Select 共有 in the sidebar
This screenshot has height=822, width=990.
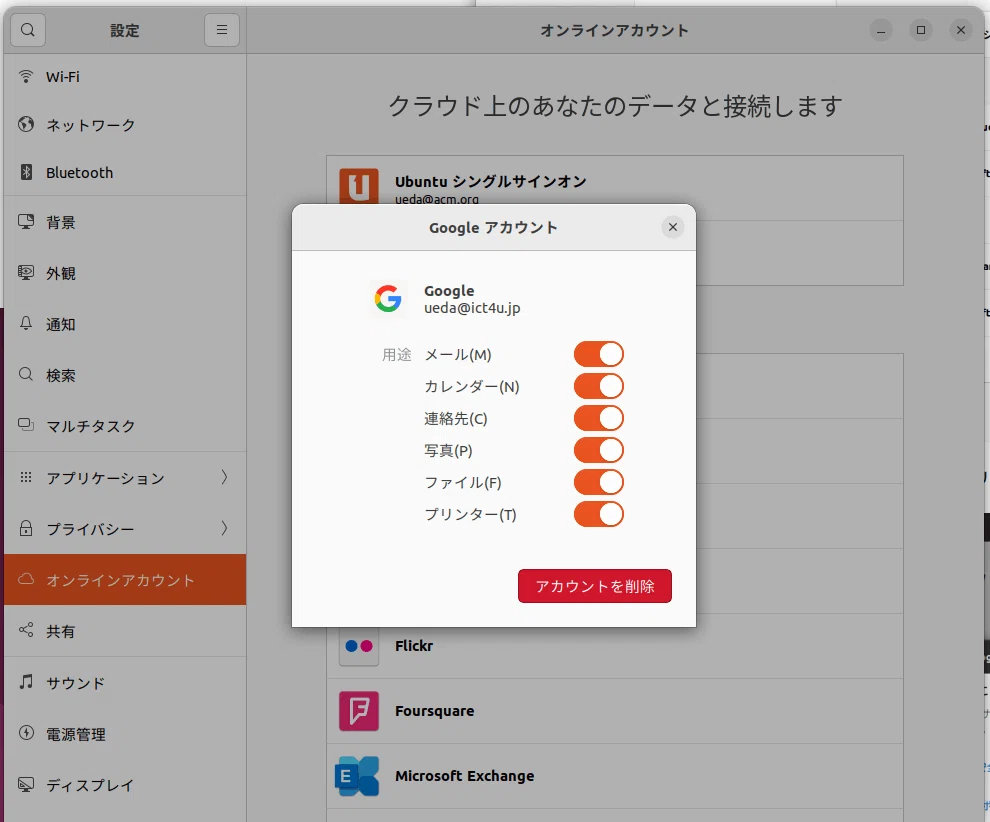(125, 630)
